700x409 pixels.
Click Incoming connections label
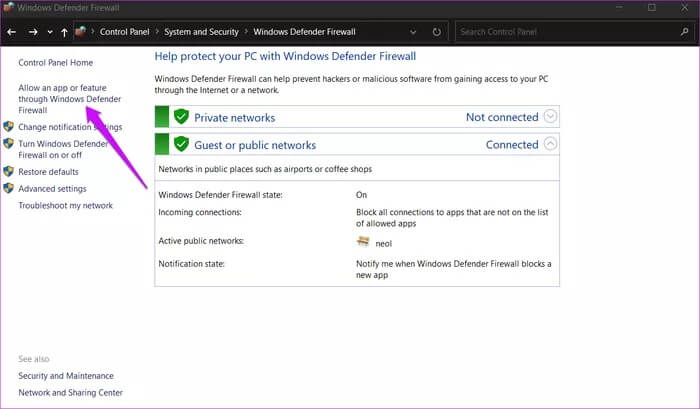200,213
